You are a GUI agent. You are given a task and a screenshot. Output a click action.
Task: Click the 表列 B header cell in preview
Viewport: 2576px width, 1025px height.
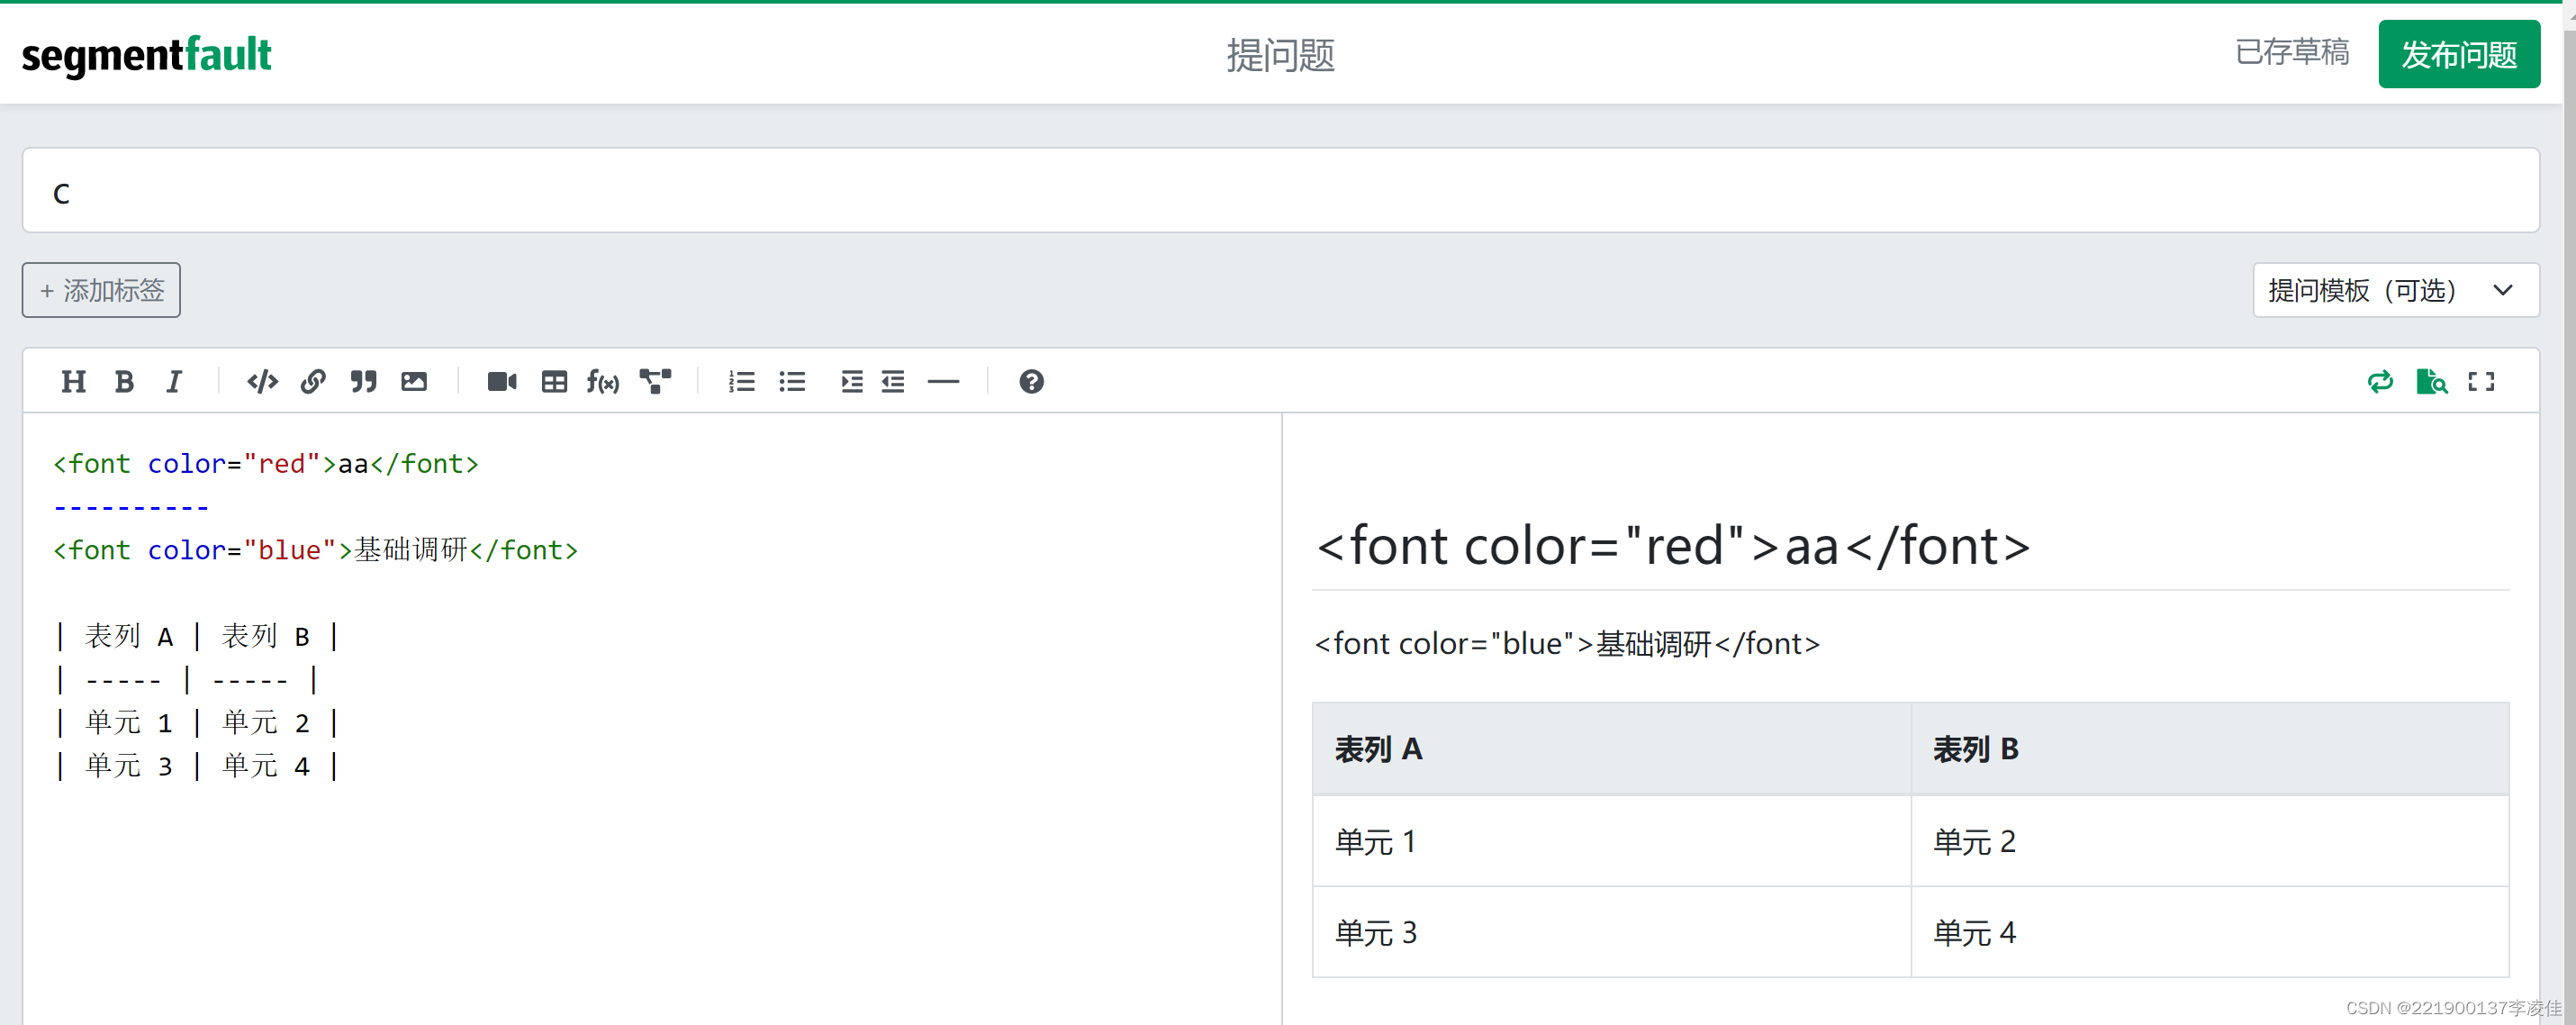2210,749
